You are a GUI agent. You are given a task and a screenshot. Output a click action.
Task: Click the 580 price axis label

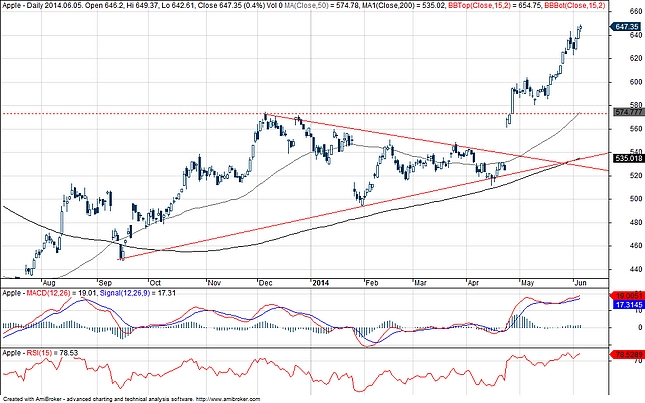pos(636,105)
